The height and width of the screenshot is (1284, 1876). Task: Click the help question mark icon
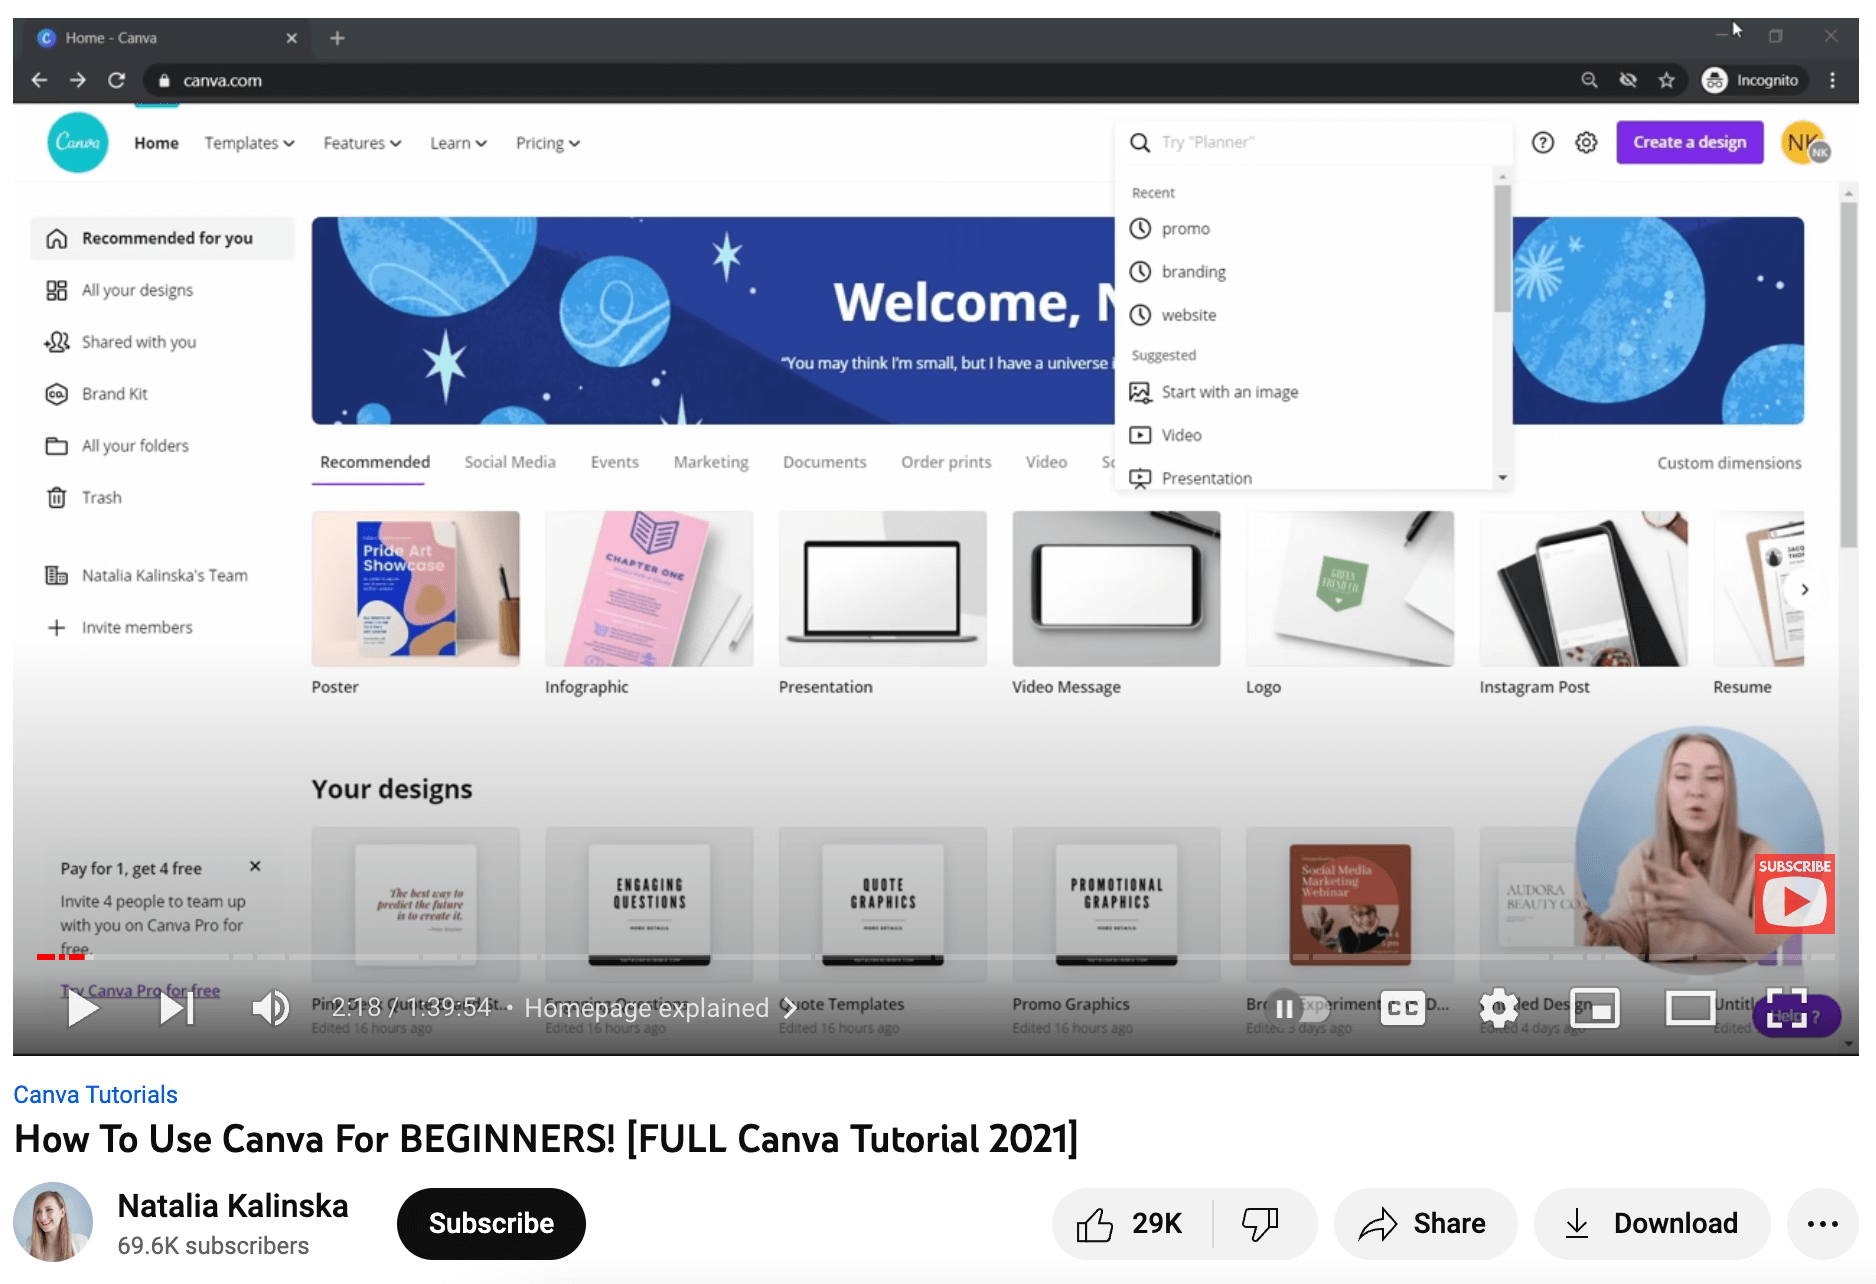pyautogui.click(x=1543, y=142)
